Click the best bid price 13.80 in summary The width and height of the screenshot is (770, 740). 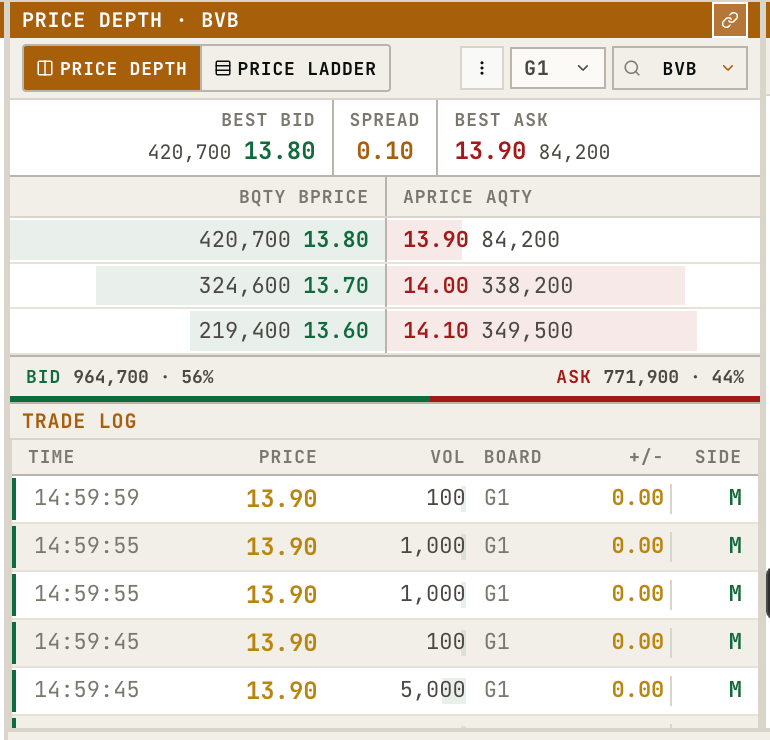(279, 151)
